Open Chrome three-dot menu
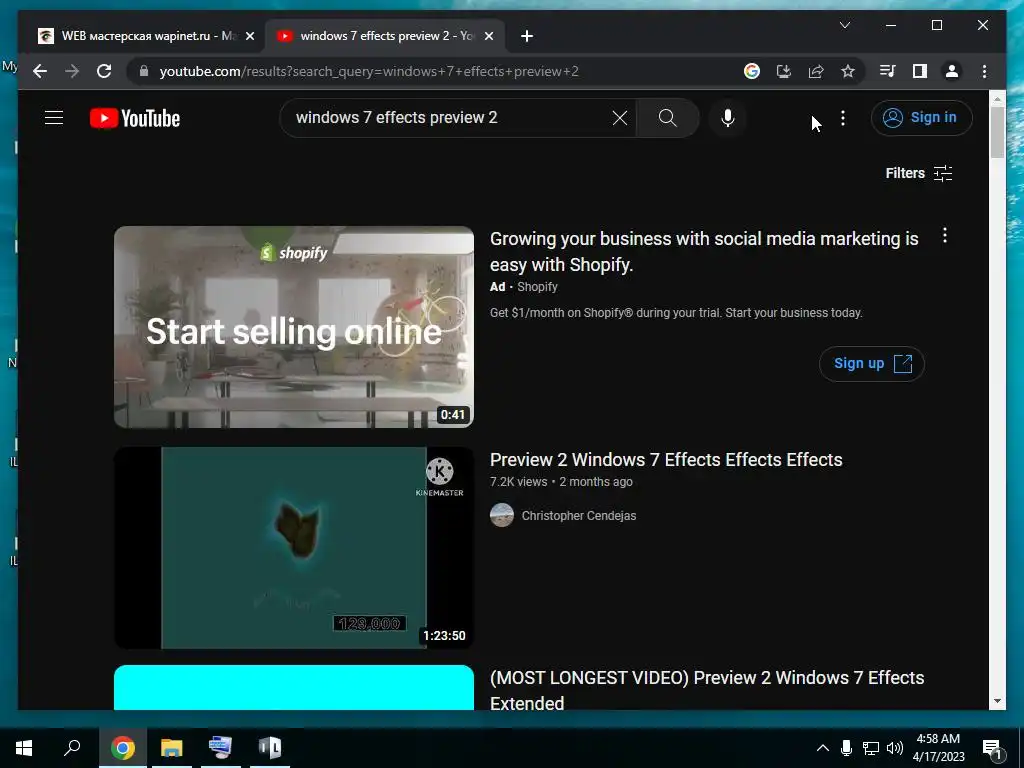The width and height of the screenshot is (1024, 768). click(984, 71)
